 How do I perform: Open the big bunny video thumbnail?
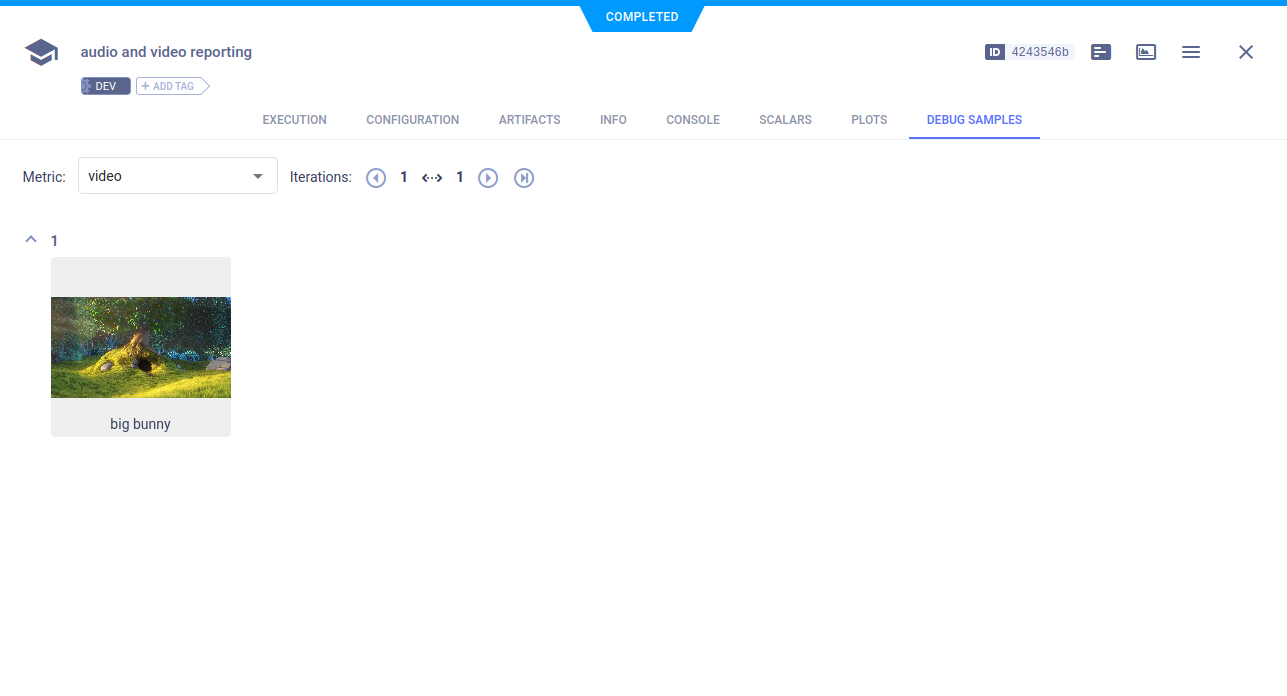point(140,347)
